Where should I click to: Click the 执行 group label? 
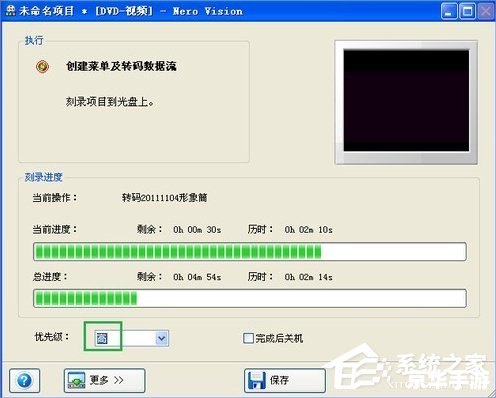coord(34,40)
